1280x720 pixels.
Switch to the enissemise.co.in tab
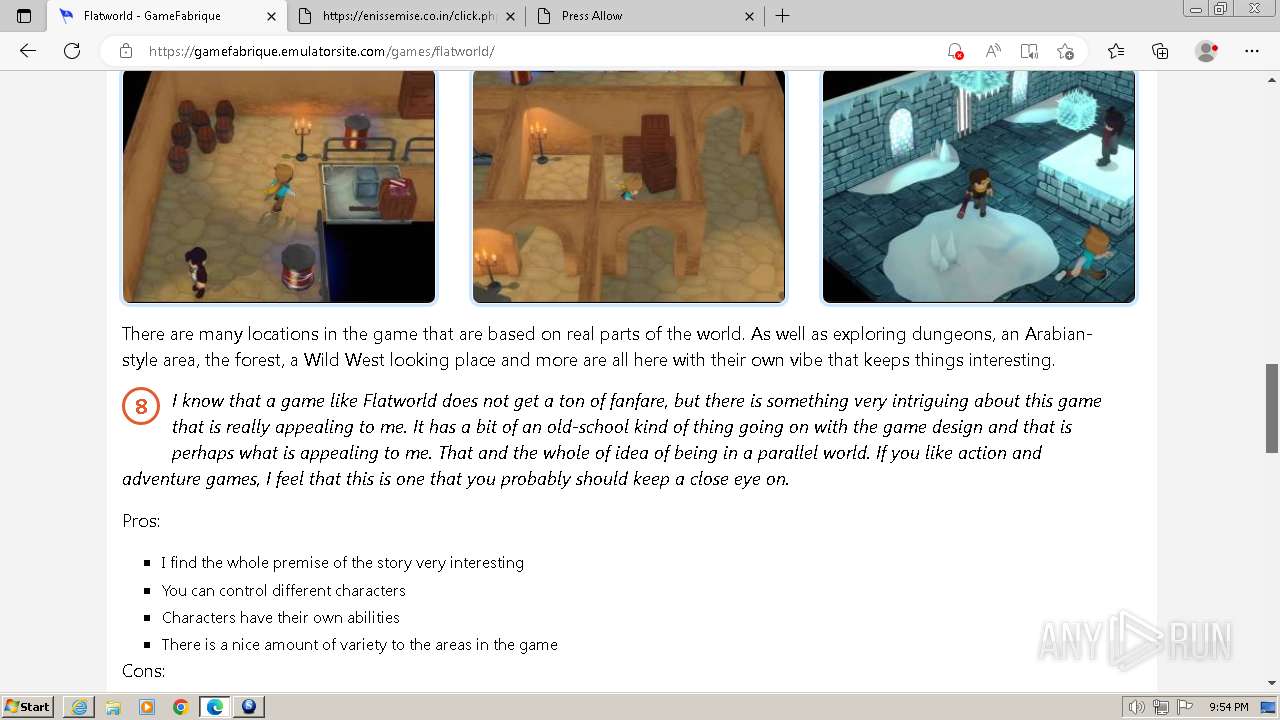click(407, 16)
